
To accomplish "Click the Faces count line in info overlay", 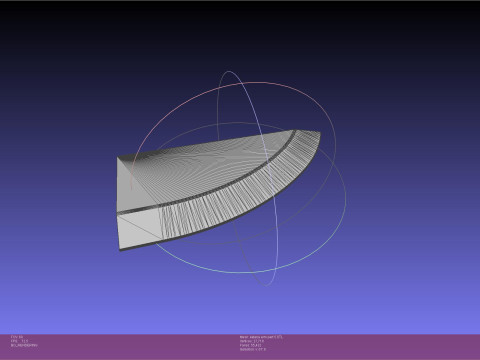I will coord(250,345).
